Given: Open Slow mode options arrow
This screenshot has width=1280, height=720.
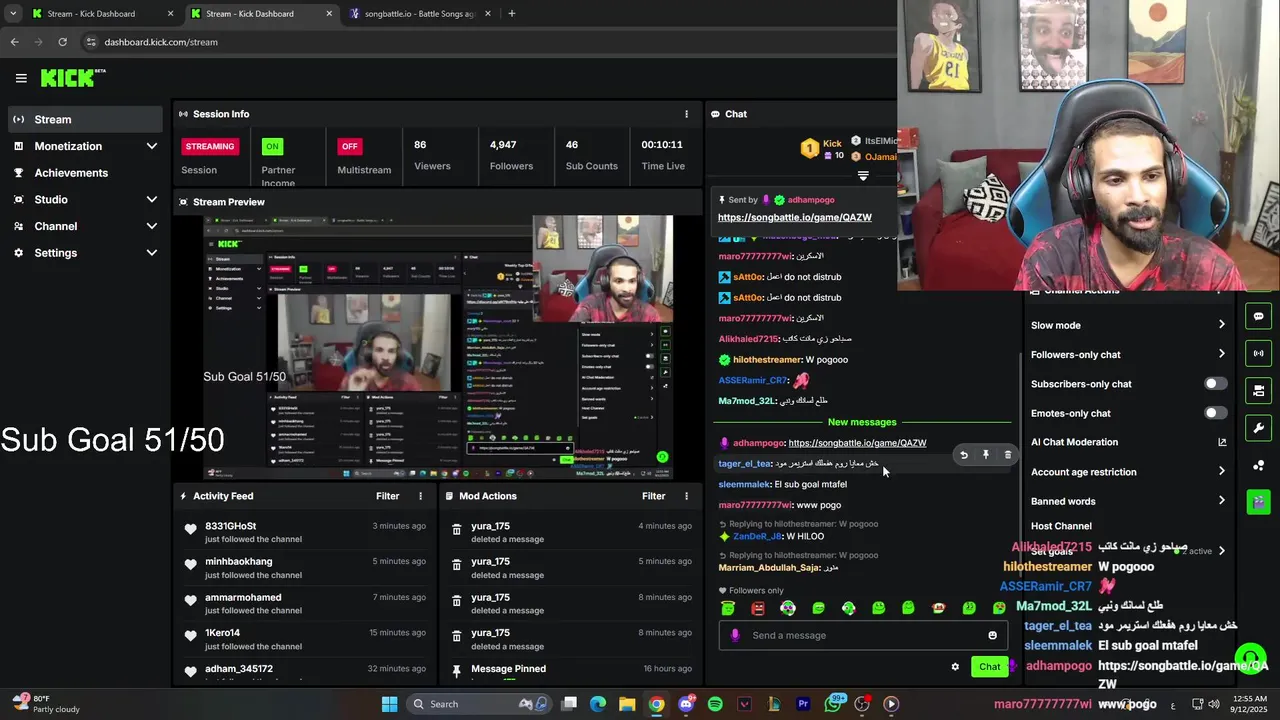Looking at the screenshot, I should tap(1221, 325).
